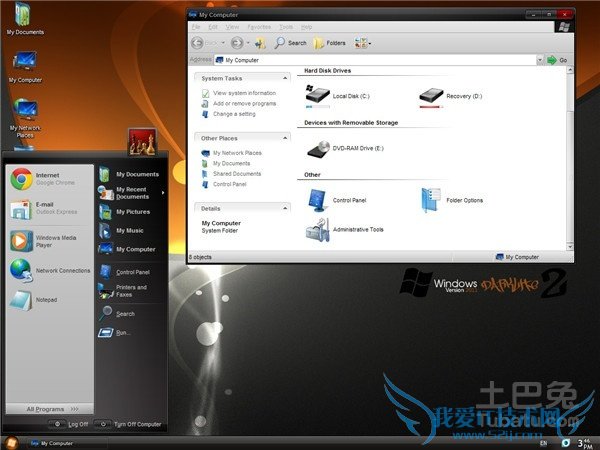Open the Forward button history dropdown
Viewport: 600px width, 450px height.
pos(248,43)
